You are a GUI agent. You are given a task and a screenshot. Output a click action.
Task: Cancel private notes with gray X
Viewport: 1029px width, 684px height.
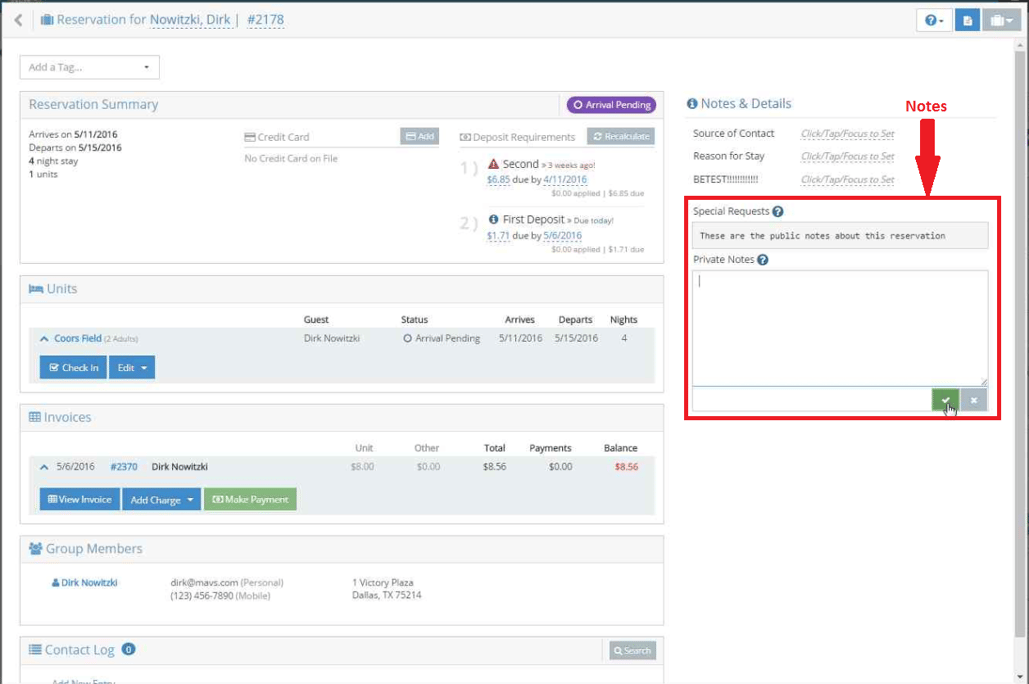coord(974,400)
